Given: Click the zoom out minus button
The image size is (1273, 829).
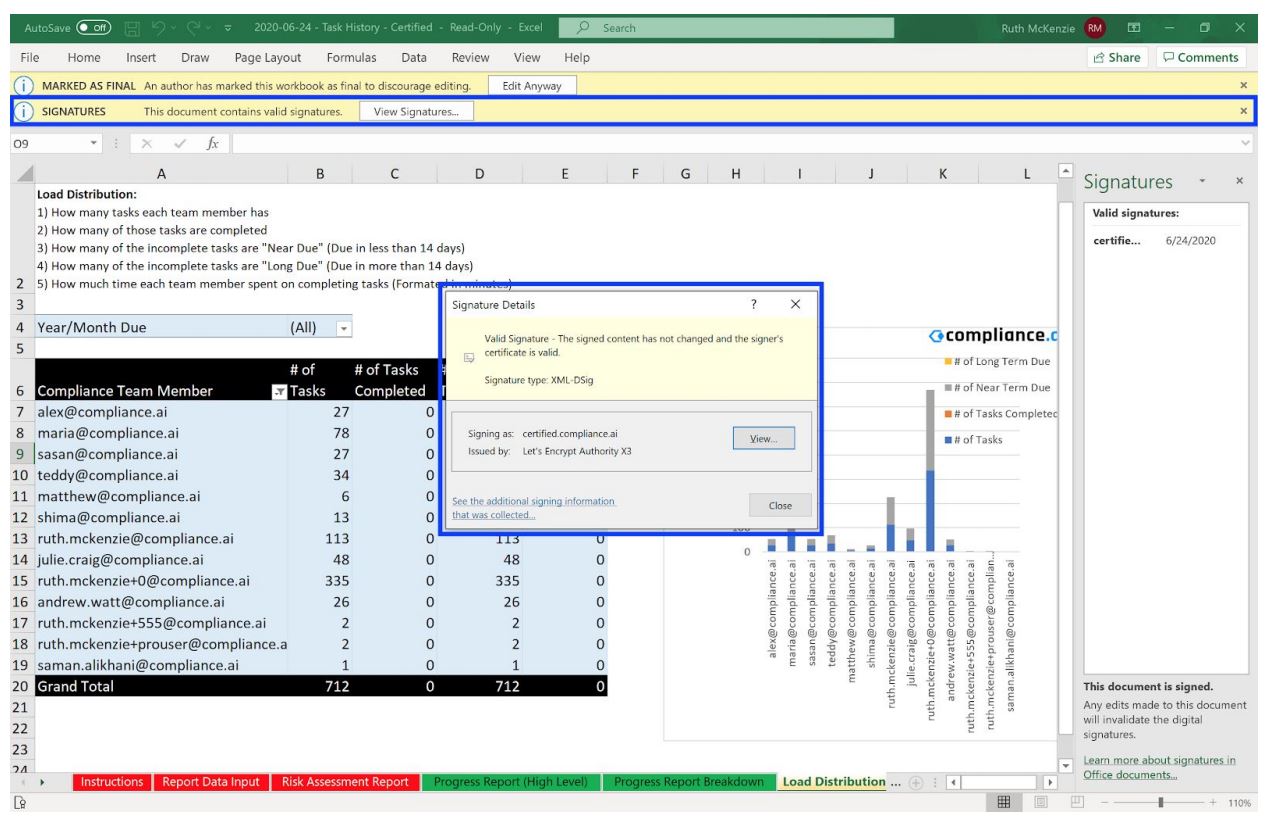Looking at the screenshot, I should (x=1106, y=803).
